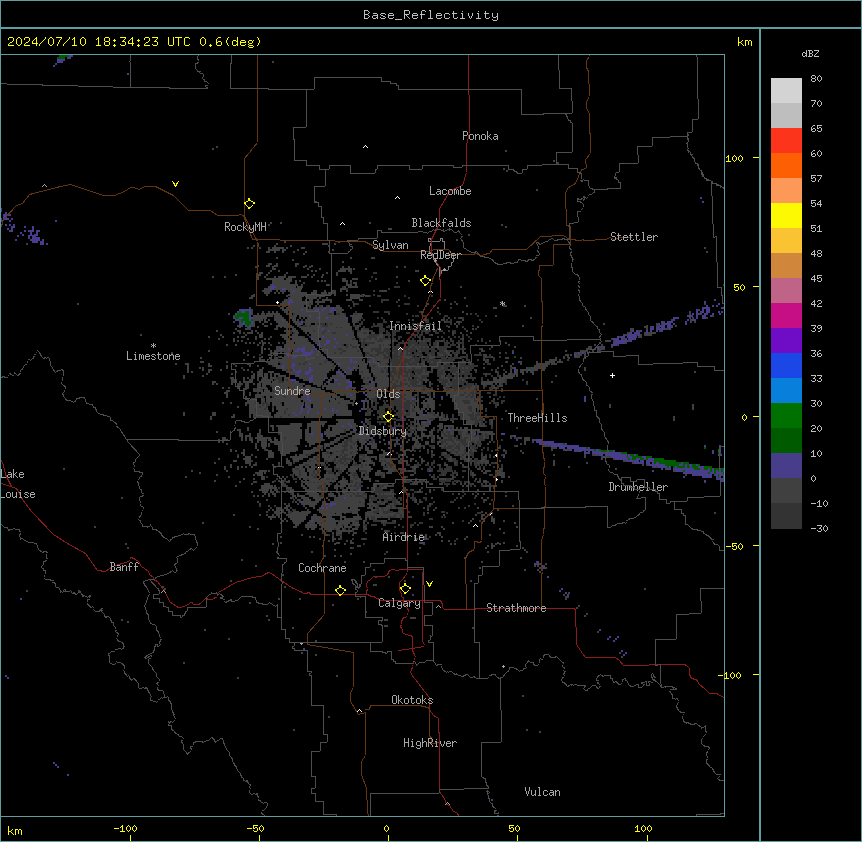Click the Vulcan label
Viewport: 862px width, 842px height.
543,792
